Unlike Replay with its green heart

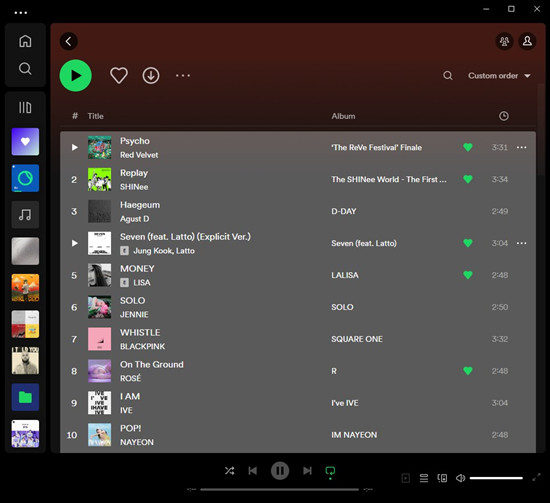pos(468,179)
